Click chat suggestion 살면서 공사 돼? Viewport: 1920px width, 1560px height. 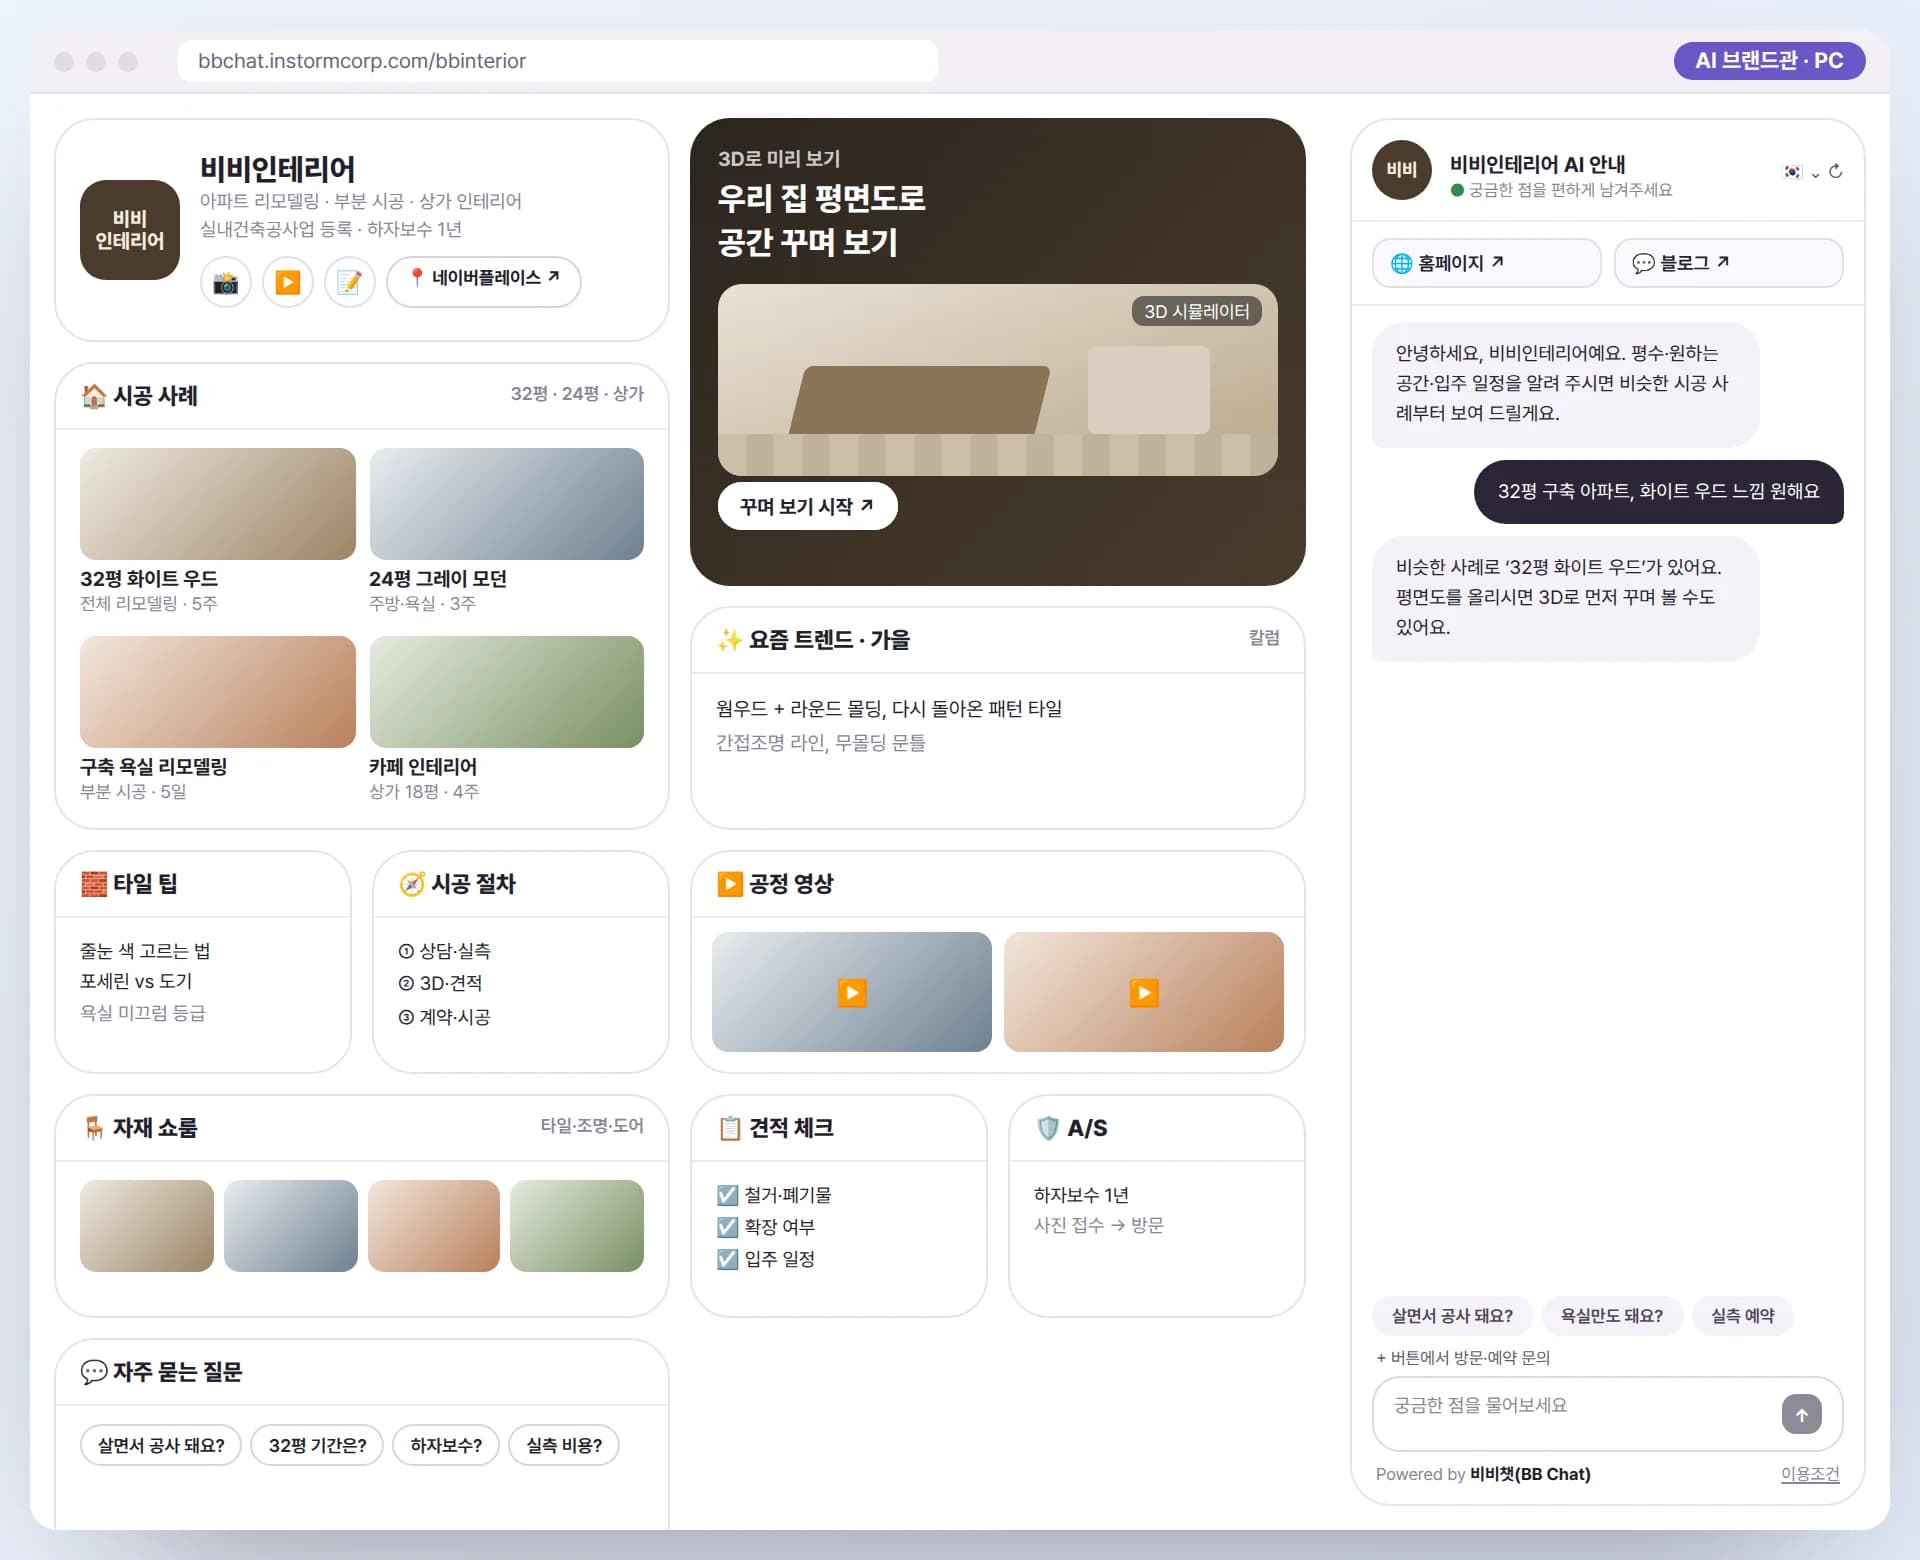tap(1452, 1316)
